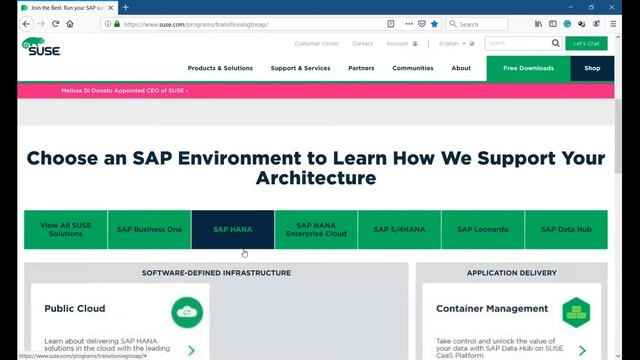Open the About menu

(x=461, y=68)
